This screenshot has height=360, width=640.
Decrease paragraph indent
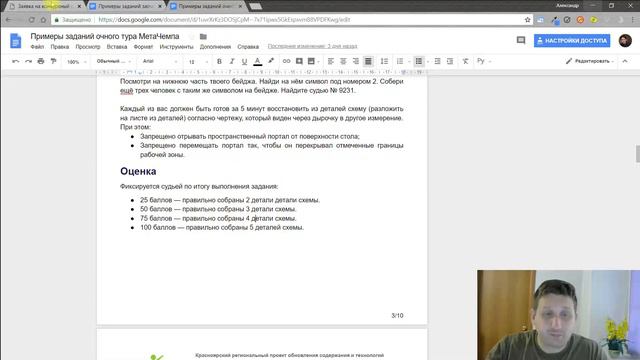[x=437, y=61]
